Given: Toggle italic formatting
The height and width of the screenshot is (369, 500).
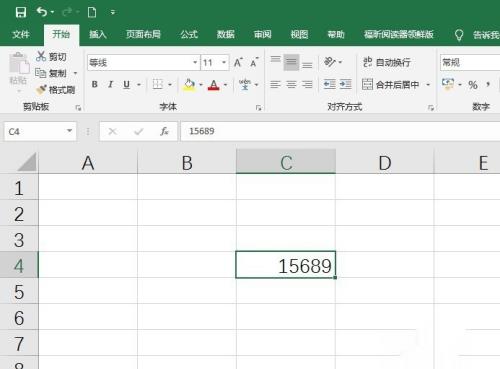Looking at the screenshot, I should [x=111, y=85].
